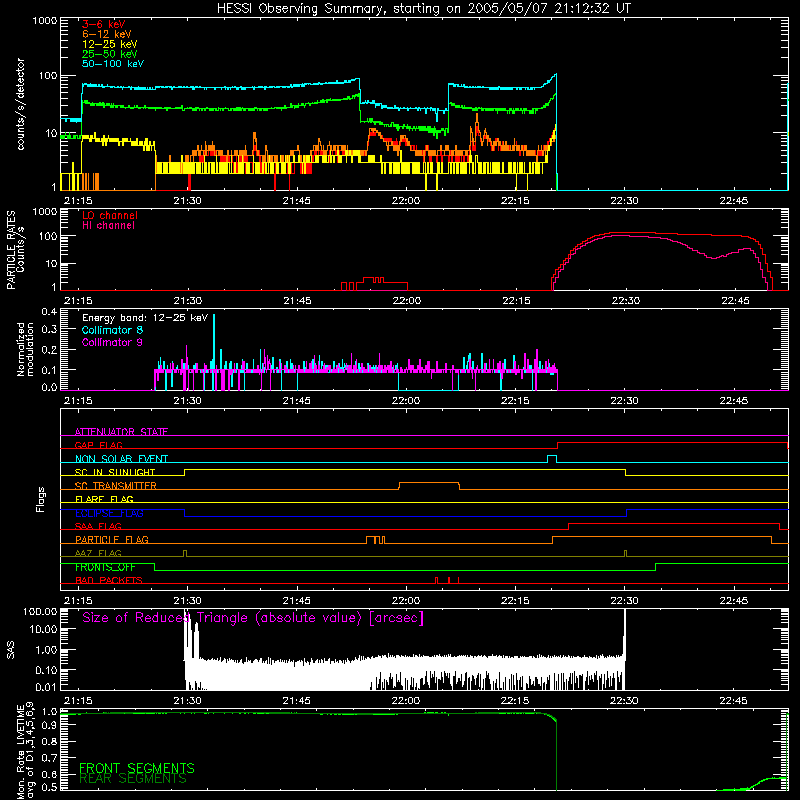The height and width of the screenshot is (800, 800).
Task: Click the SC_TRANSMITTER flag label
Action: [x=116, y=486]
